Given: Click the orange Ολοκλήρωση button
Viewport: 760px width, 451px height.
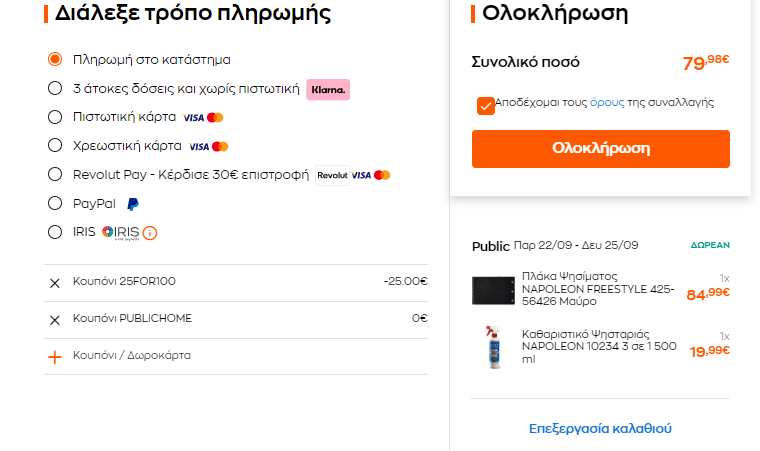Looking at the screenshot, I should 601,149.
